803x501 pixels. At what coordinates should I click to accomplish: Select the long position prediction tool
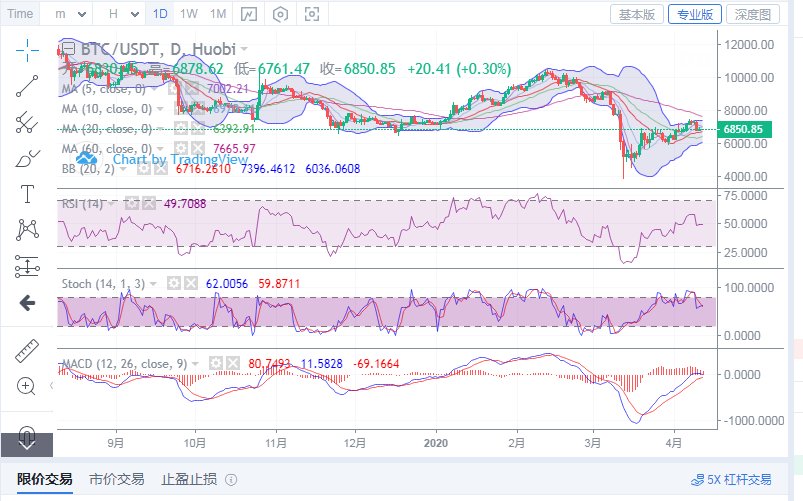[27, 266]
